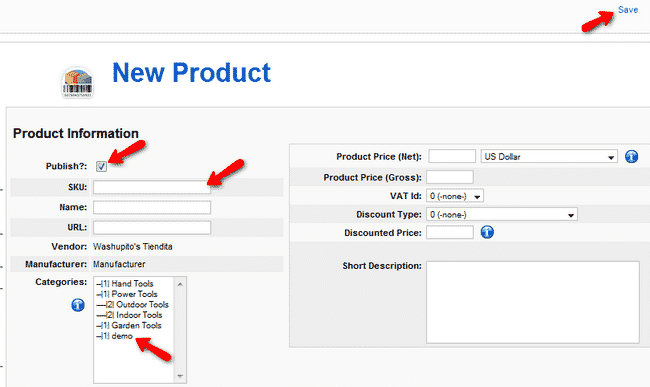Select Power Tools category

[x=127, y=294]
